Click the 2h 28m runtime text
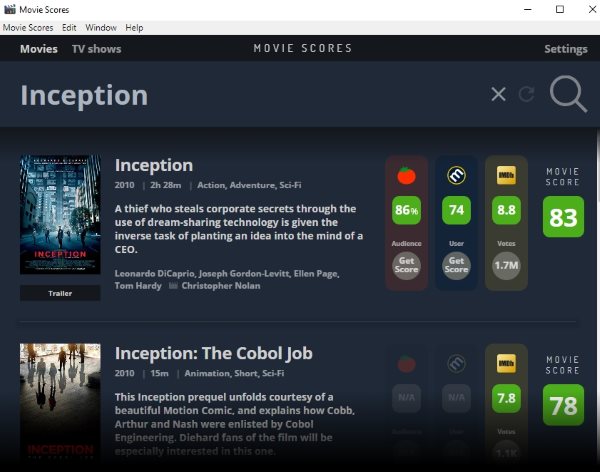 click(x=165, y=185)
